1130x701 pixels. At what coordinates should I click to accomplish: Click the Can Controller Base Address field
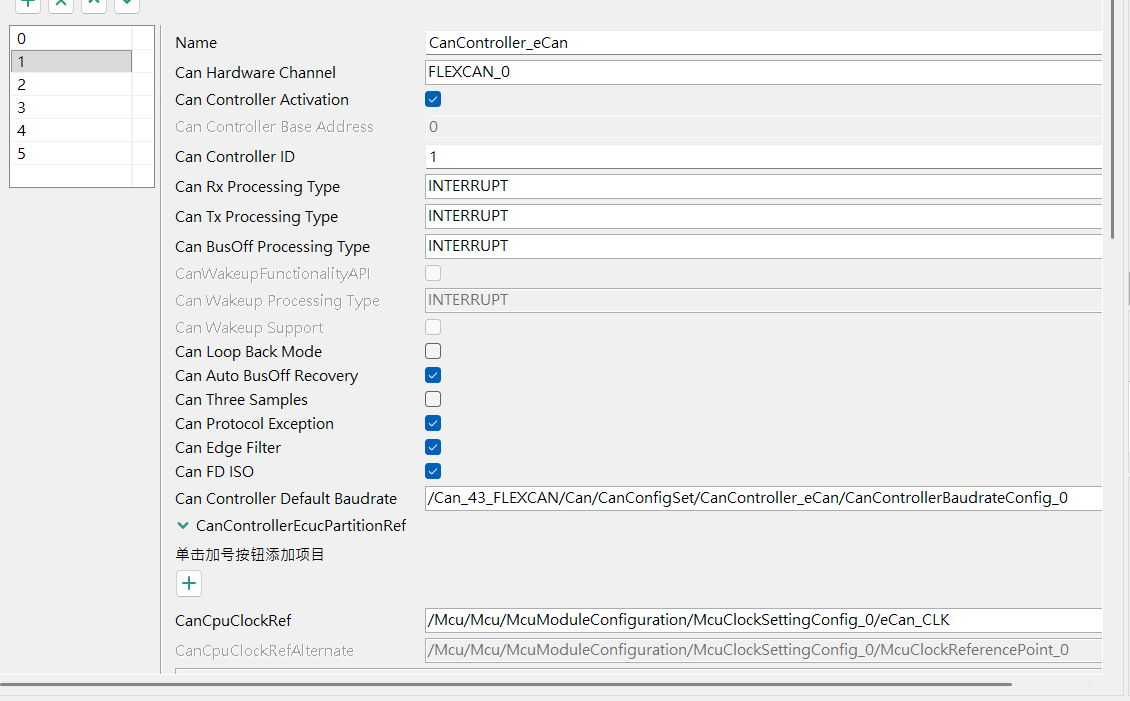pos(763,127)
